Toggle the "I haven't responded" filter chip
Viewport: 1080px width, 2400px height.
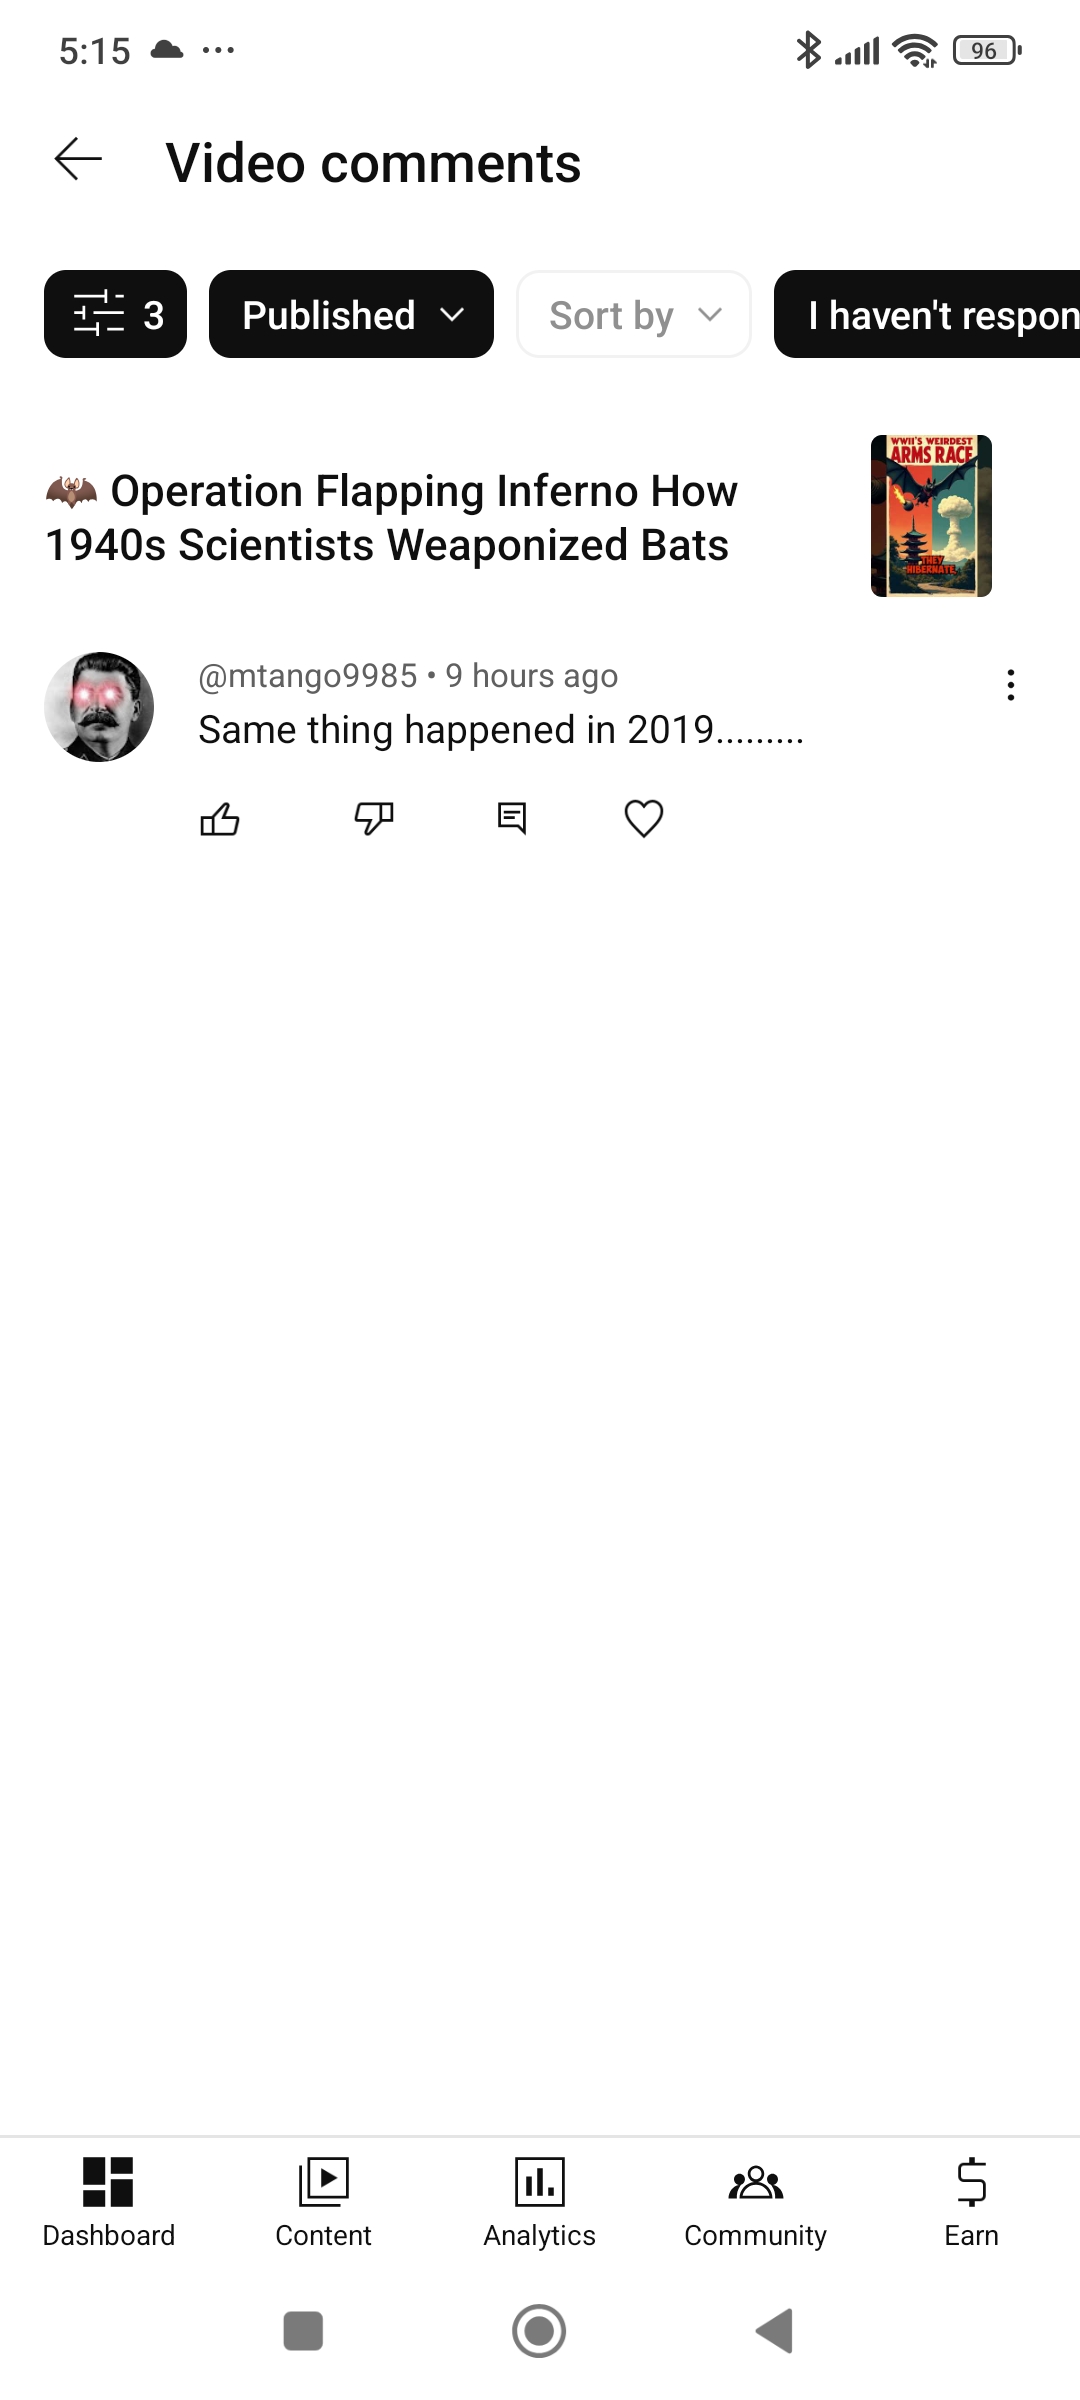point(927,314)
